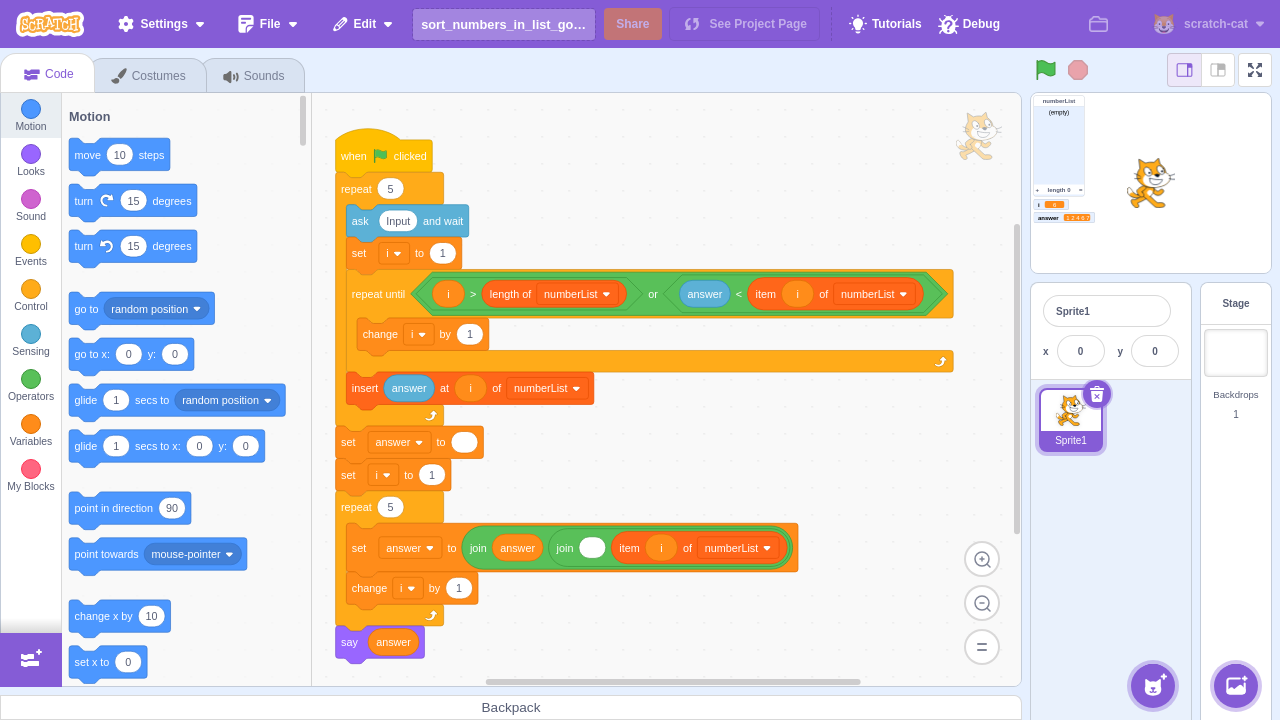Open the My Blocks category

click(x=31, y=476)
